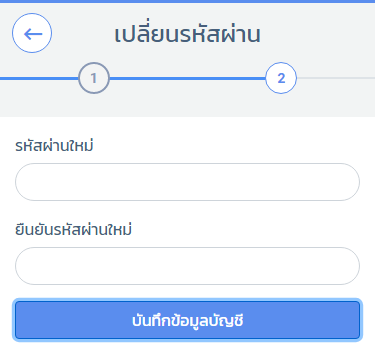This screenshot has height=360, width=375.
Task: Save account data with the blue button
Action: 187,320
